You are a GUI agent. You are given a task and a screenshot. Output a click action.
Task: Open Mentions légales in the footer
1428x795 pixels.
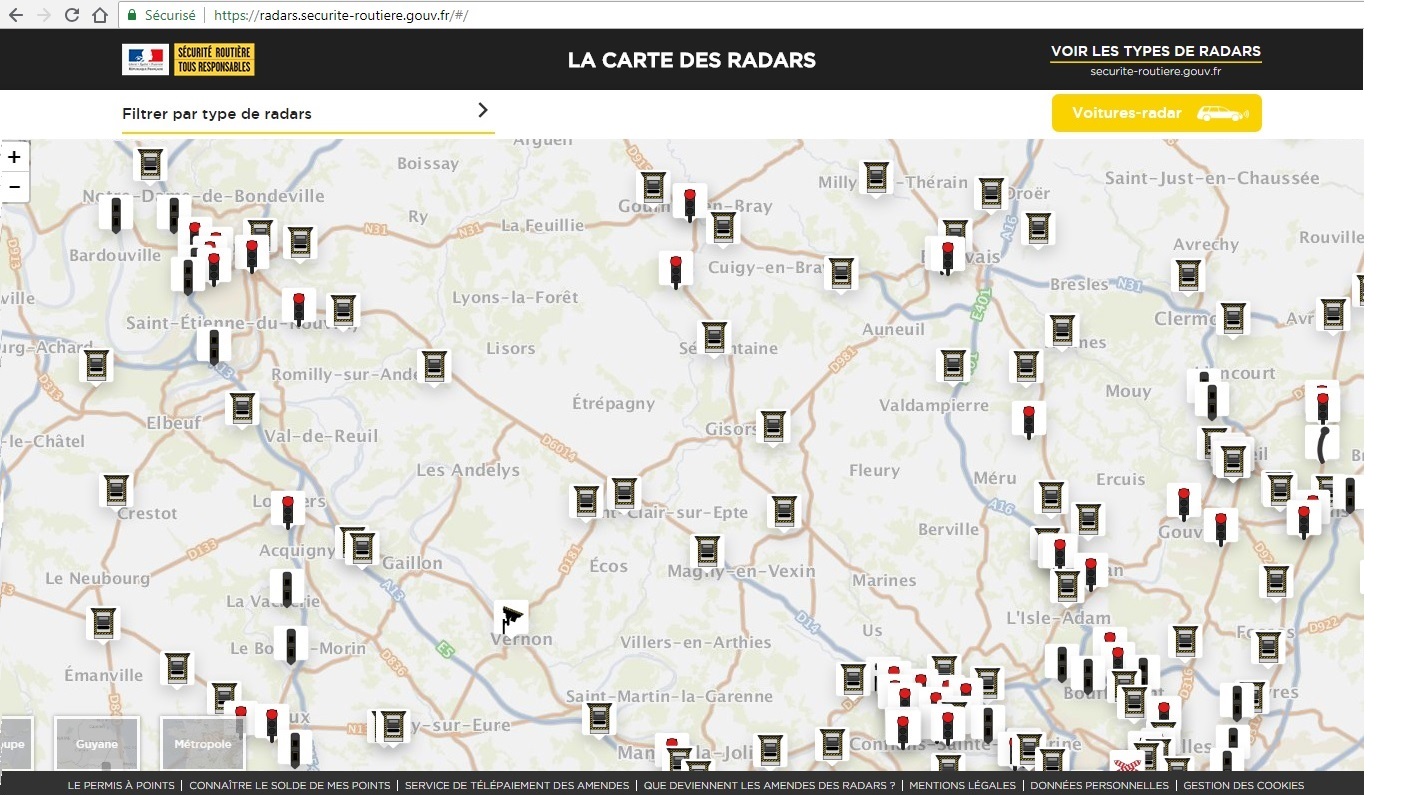click(962, 786)
